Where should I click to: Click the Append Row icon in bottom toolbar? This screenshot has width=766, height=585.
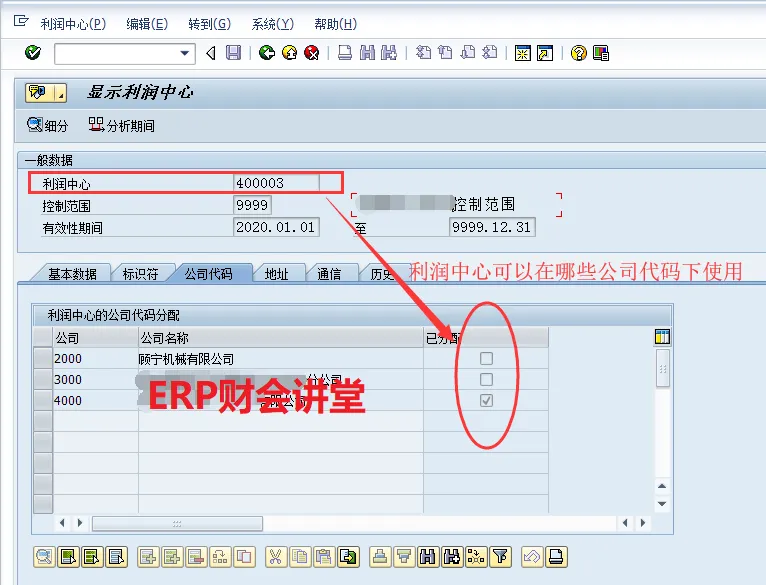point(148,557)
